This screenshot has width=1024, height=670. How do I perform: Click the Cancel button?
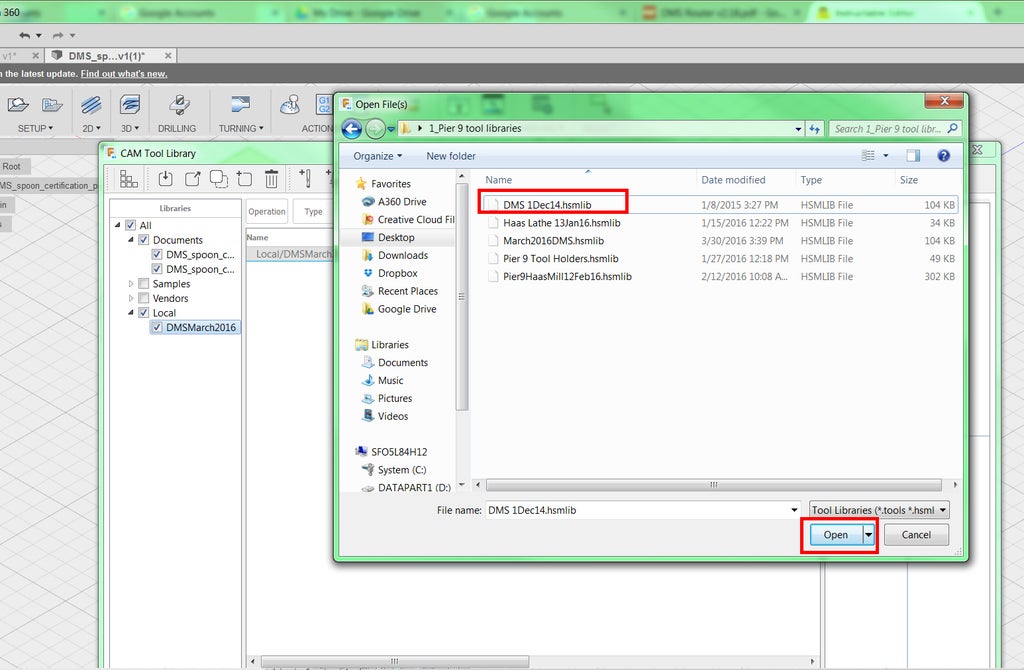point(916,535)
